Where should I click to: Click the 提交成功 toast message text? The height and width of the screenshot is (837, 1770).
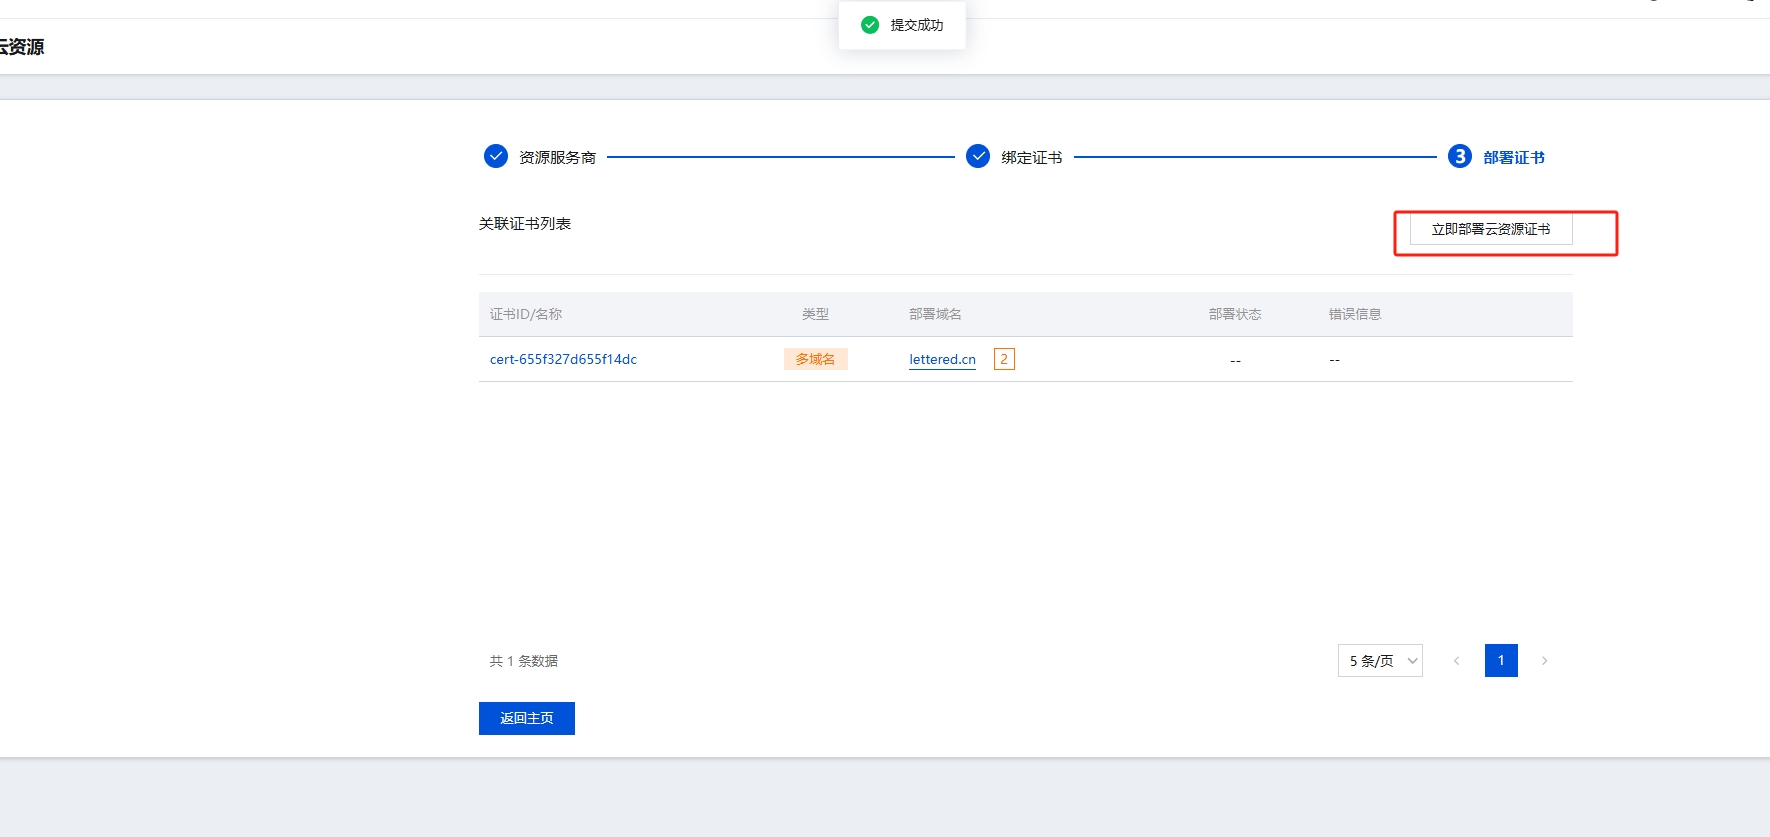tap(917, 25)
